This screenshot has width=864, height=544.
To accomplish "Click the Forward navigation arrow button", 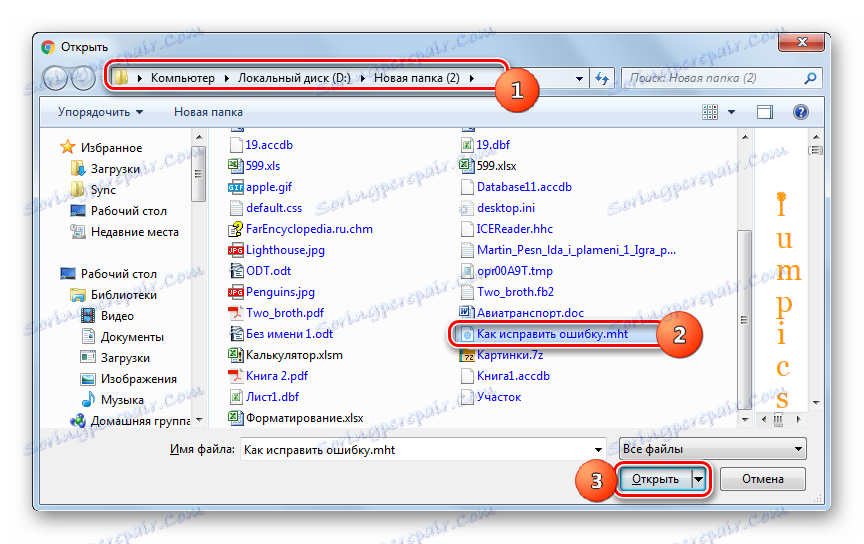I will (84, 78).
